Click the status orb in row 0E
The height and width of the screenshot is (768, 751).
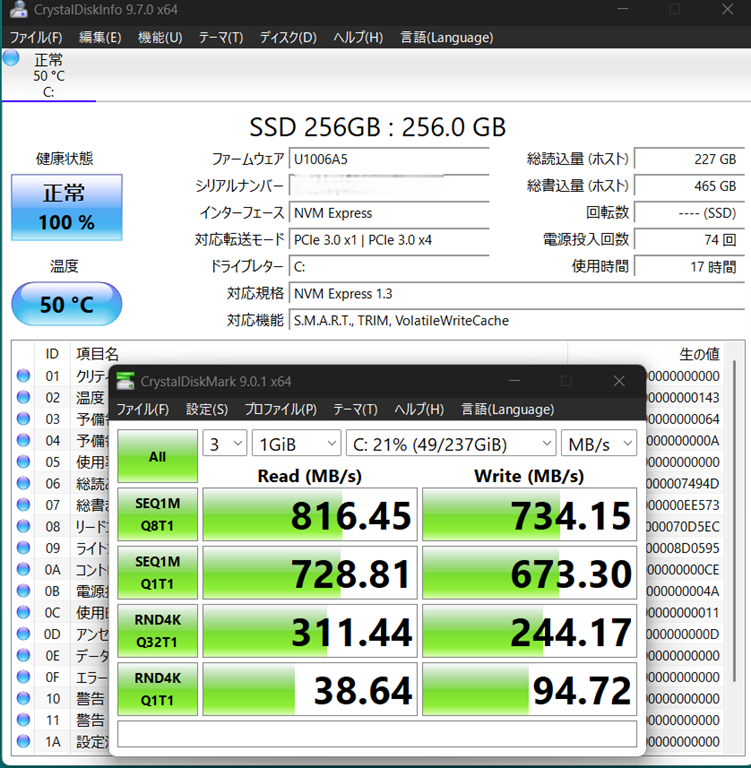tap(23, 655)
